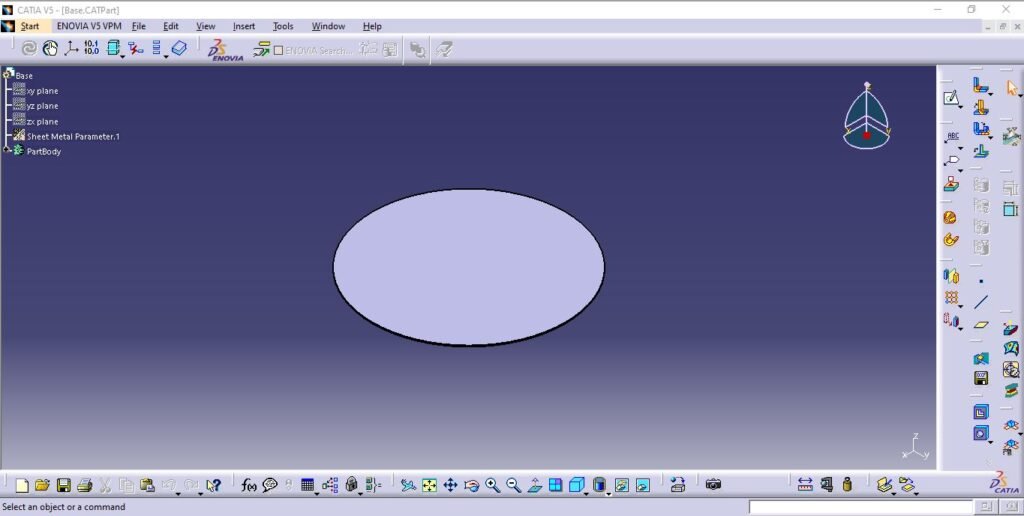This screenshot has height=516, width=1024.
Task: Click the Measure 10.1 dimension icon
Action: 91,48
